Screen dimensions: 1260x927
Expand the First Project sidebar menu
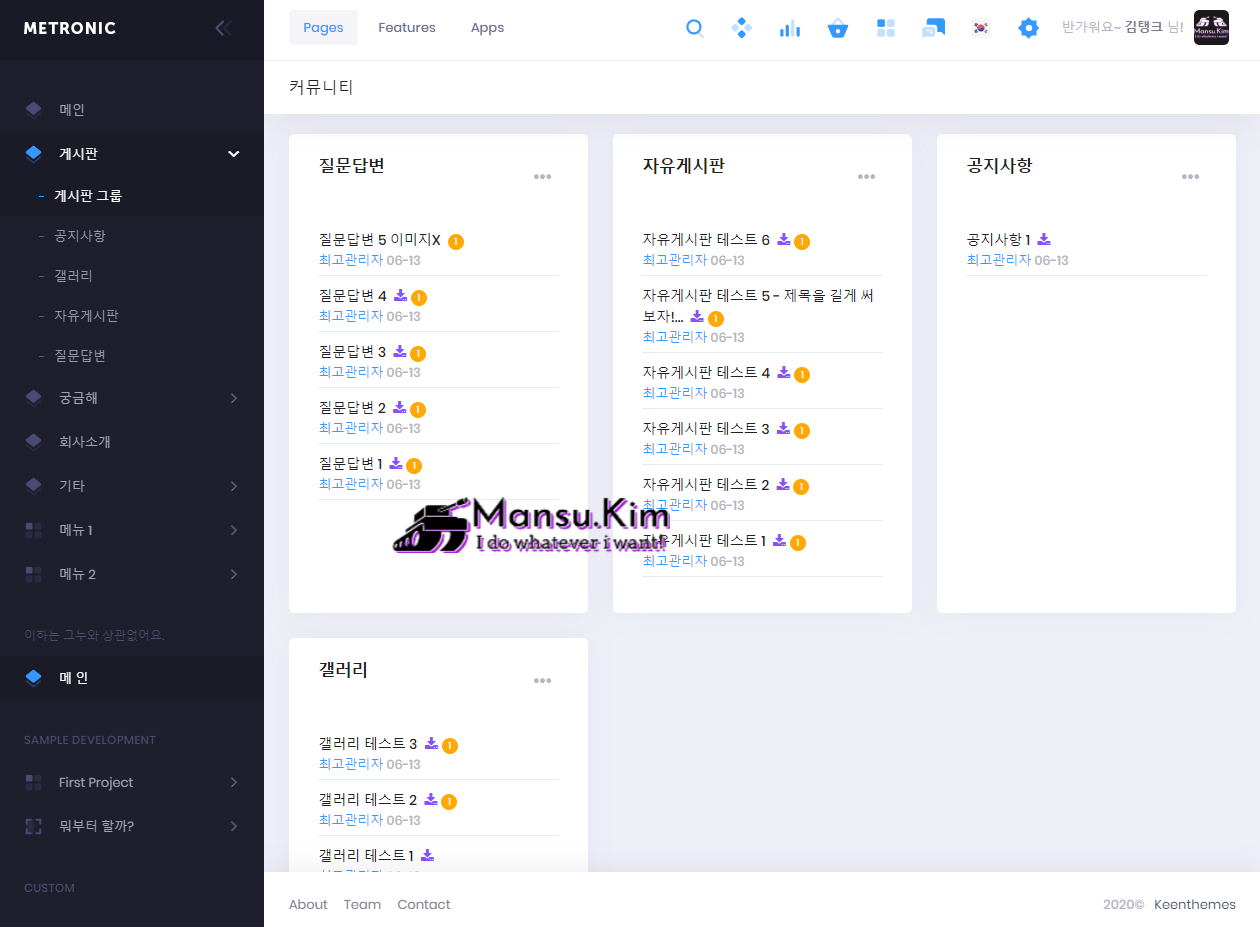coord(234,782)
